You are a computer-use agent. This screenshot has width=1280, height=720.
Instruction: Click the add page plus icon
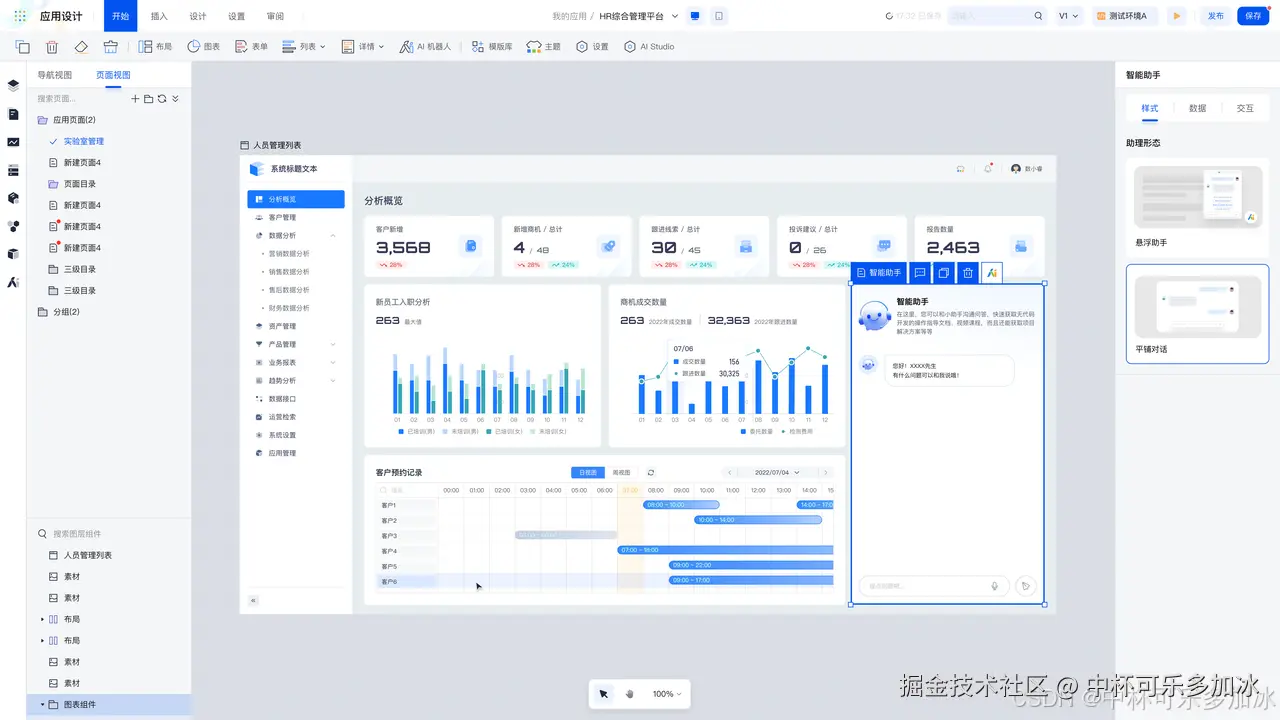[x=136, y=99]
